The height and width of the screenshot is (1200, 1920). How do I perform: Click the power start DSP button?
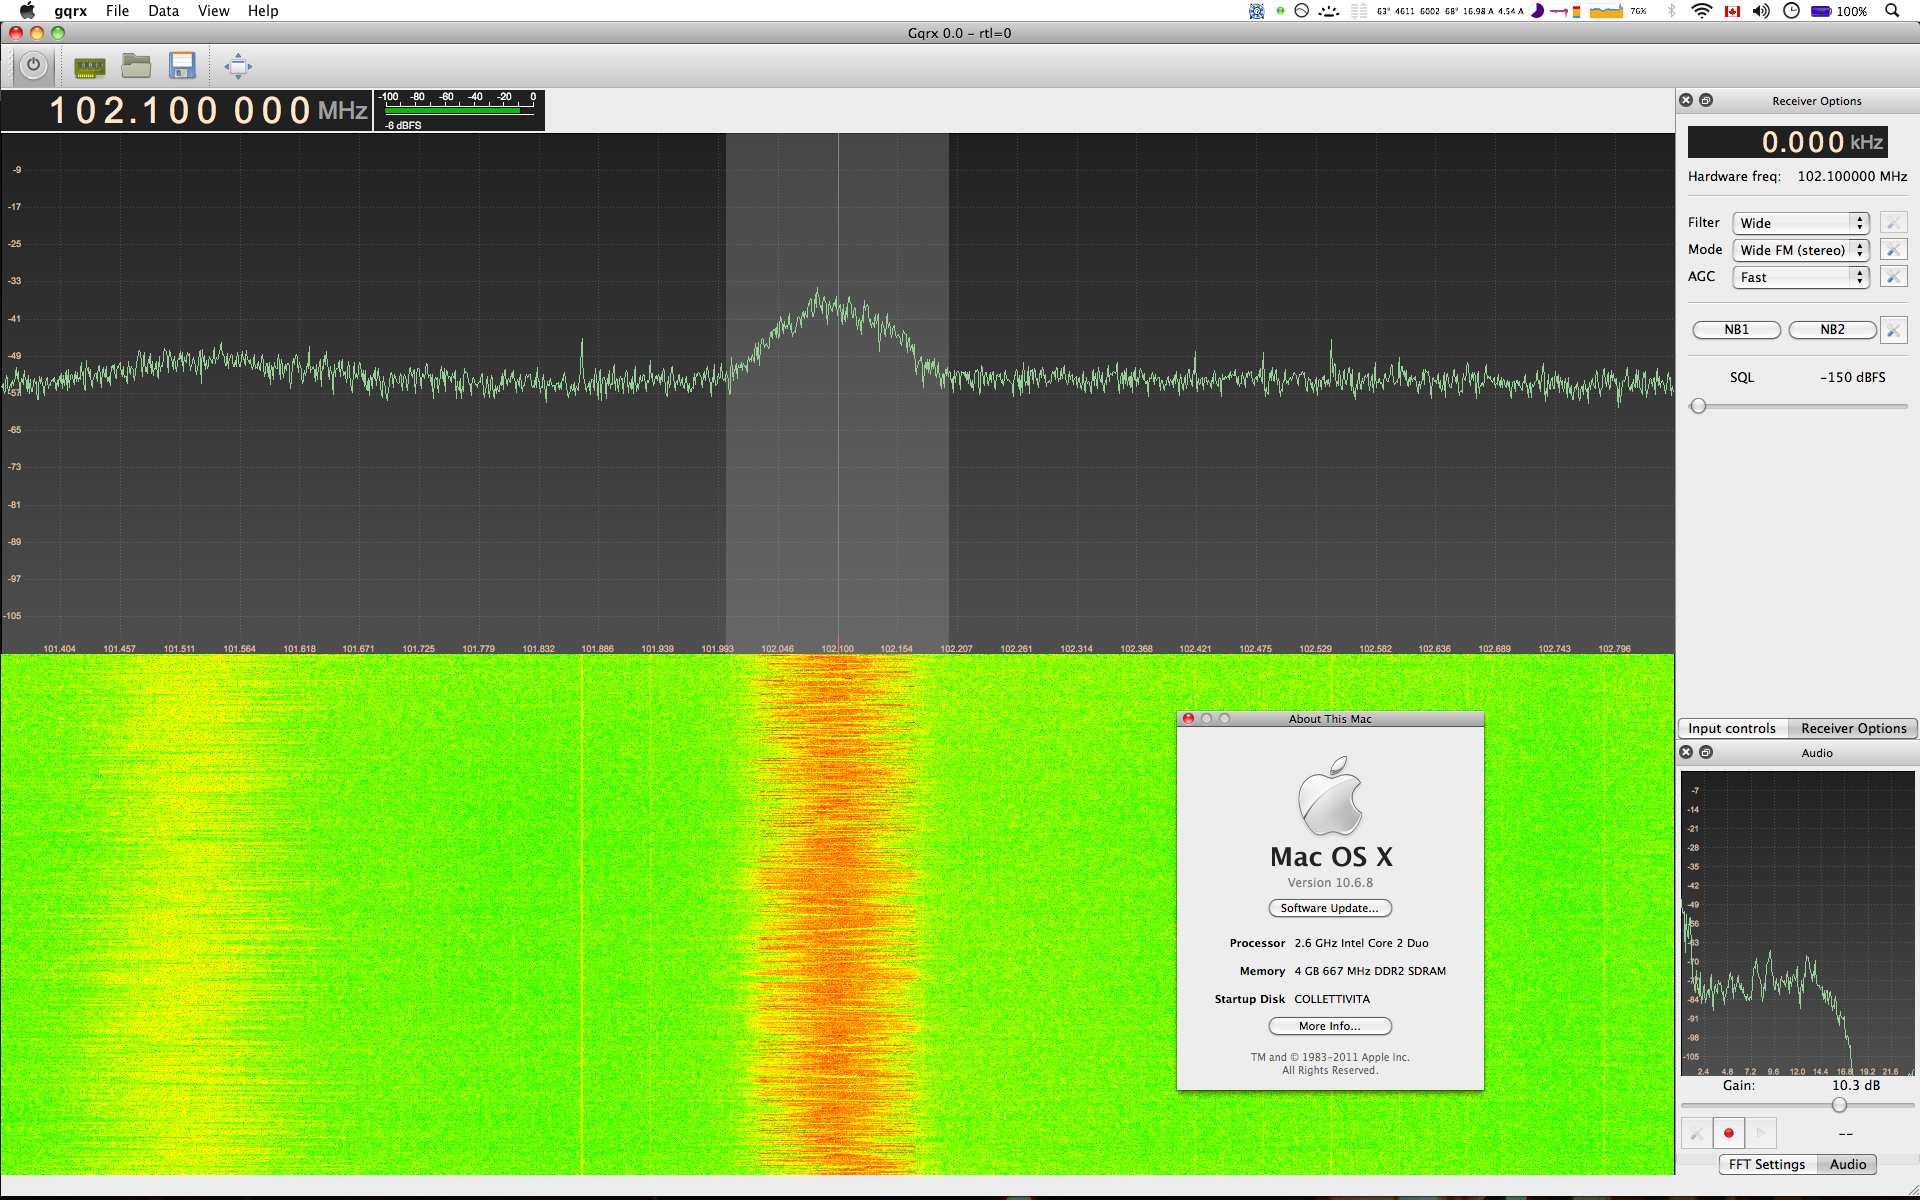[x=33, y=66]
